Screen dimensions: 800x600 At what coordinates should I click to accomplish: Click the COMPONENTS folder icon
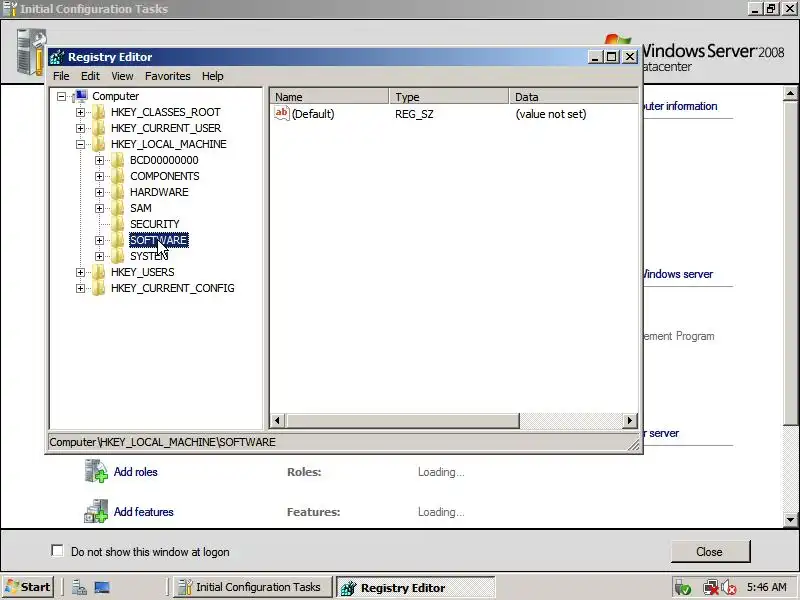pyautogui.click(x=118, y=176)
